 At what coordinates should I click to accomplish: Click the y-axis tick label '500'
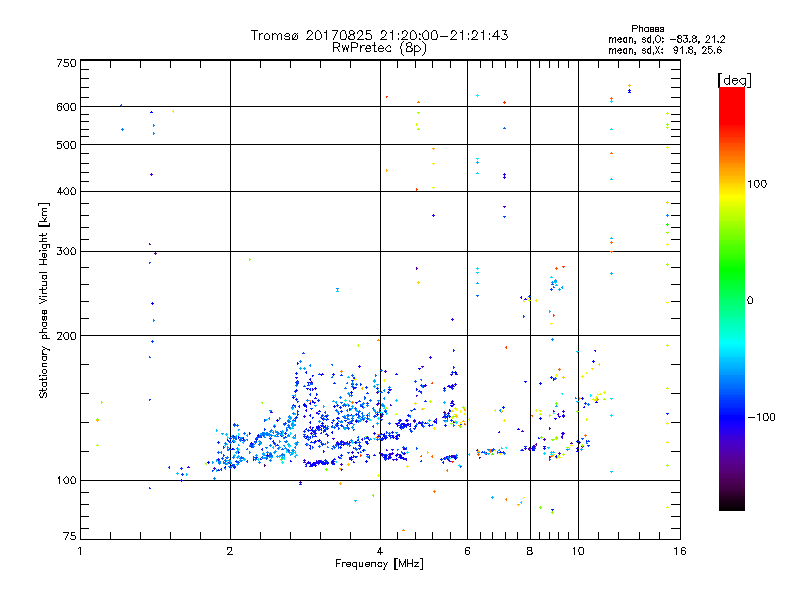pyautogui.click(x=66, y=145)
